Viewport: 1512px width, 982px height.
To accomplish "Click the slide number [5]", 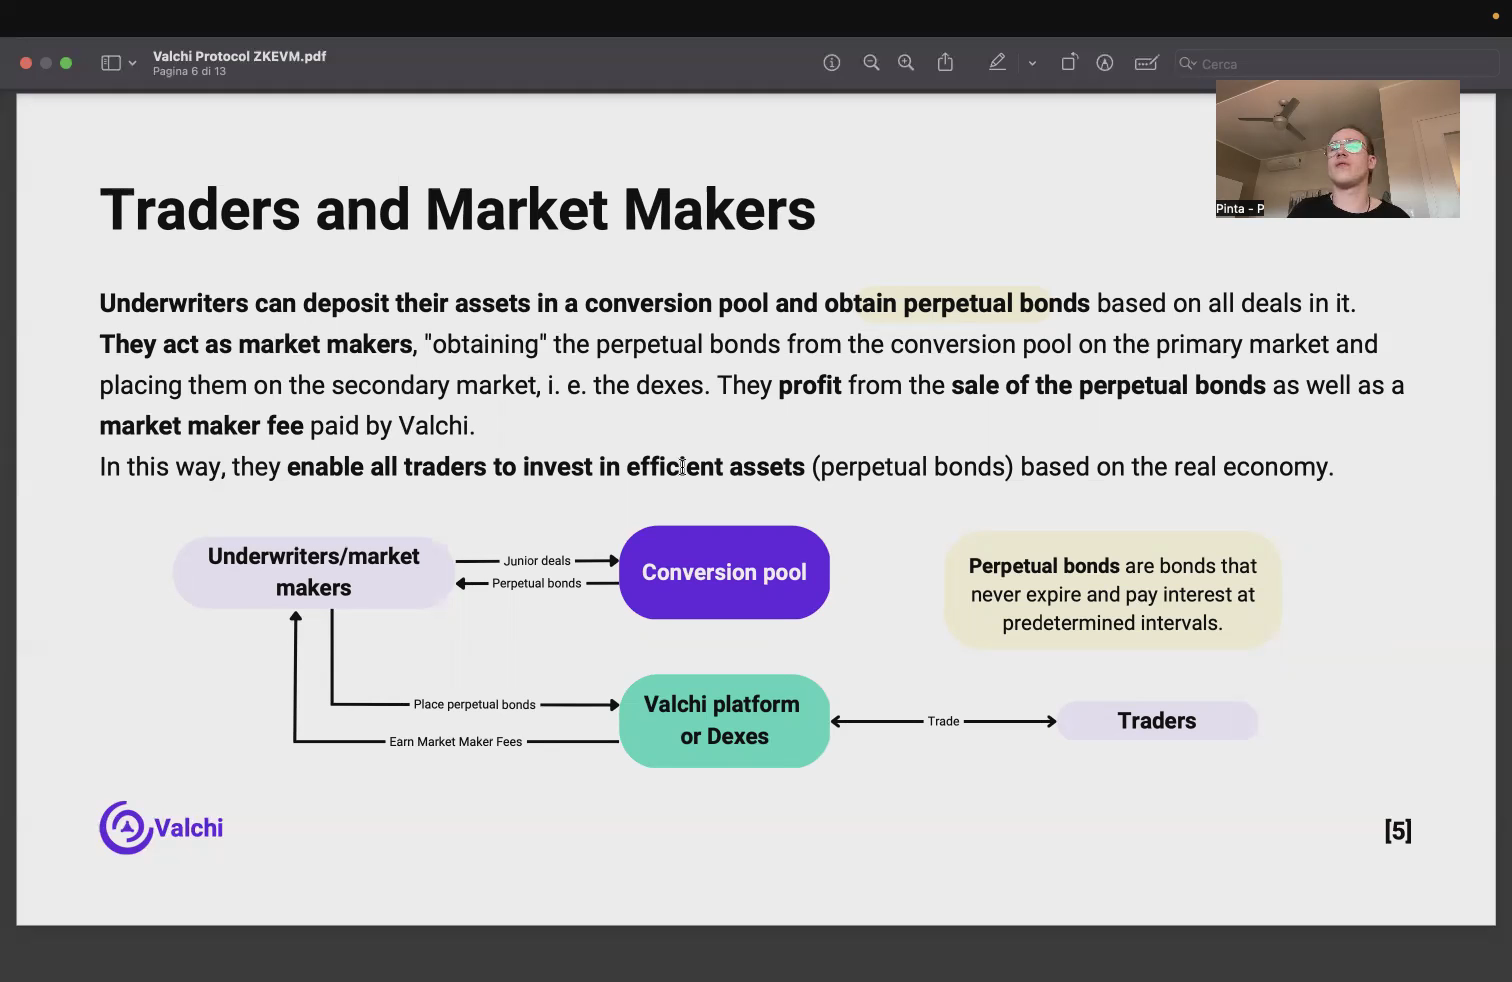I will [x=1398, y=830].
